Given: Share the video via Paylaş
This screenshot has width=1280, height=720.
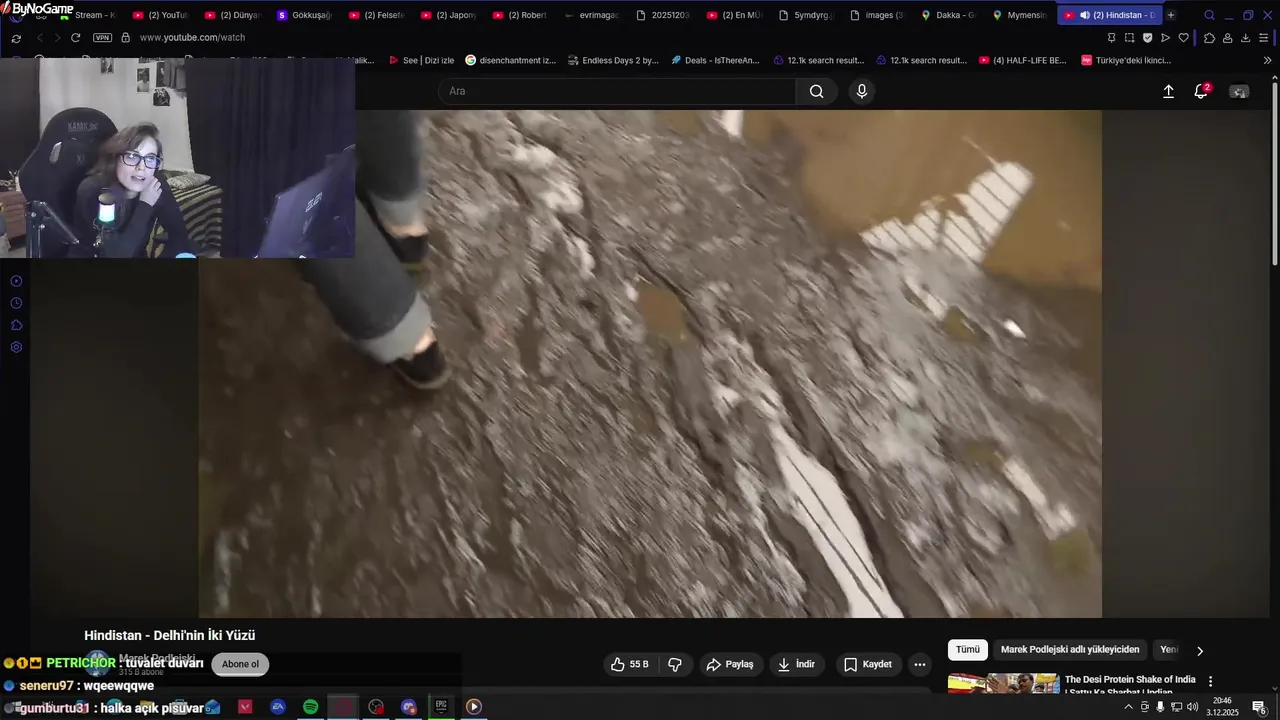Looking at the screenshot, I should click(730, 664).
